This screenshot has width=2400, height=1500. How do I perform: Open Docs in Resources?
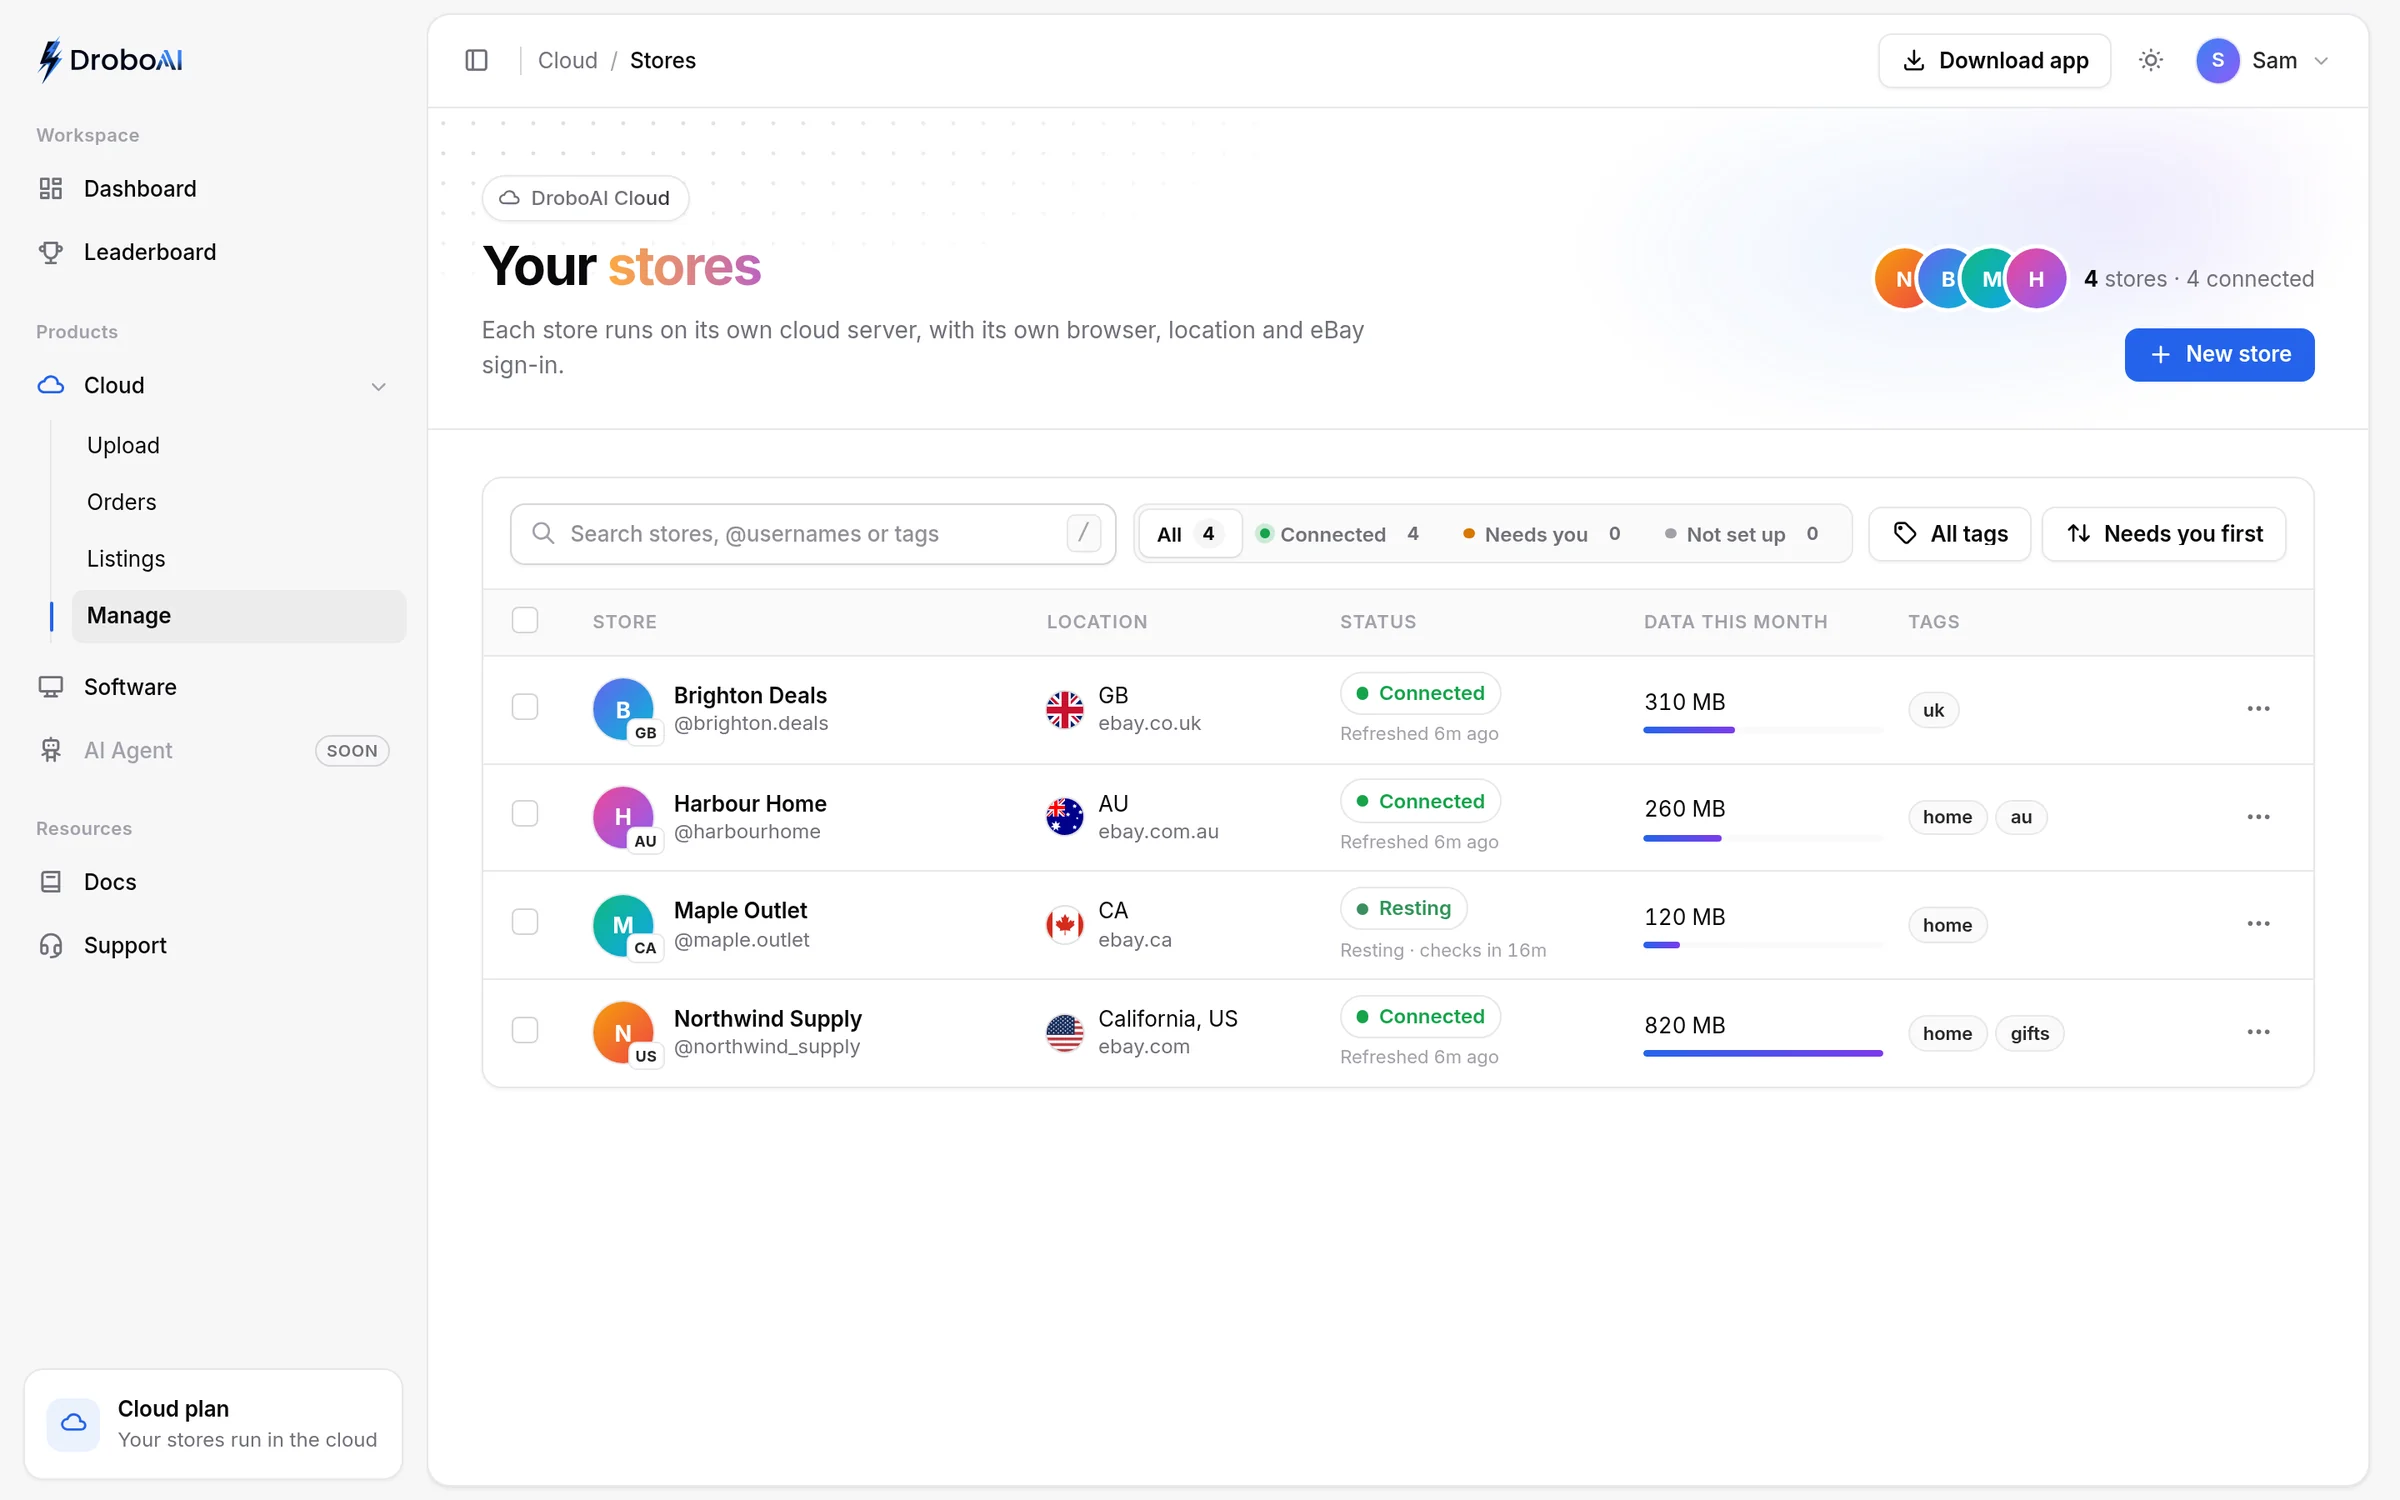coord(213,882)
